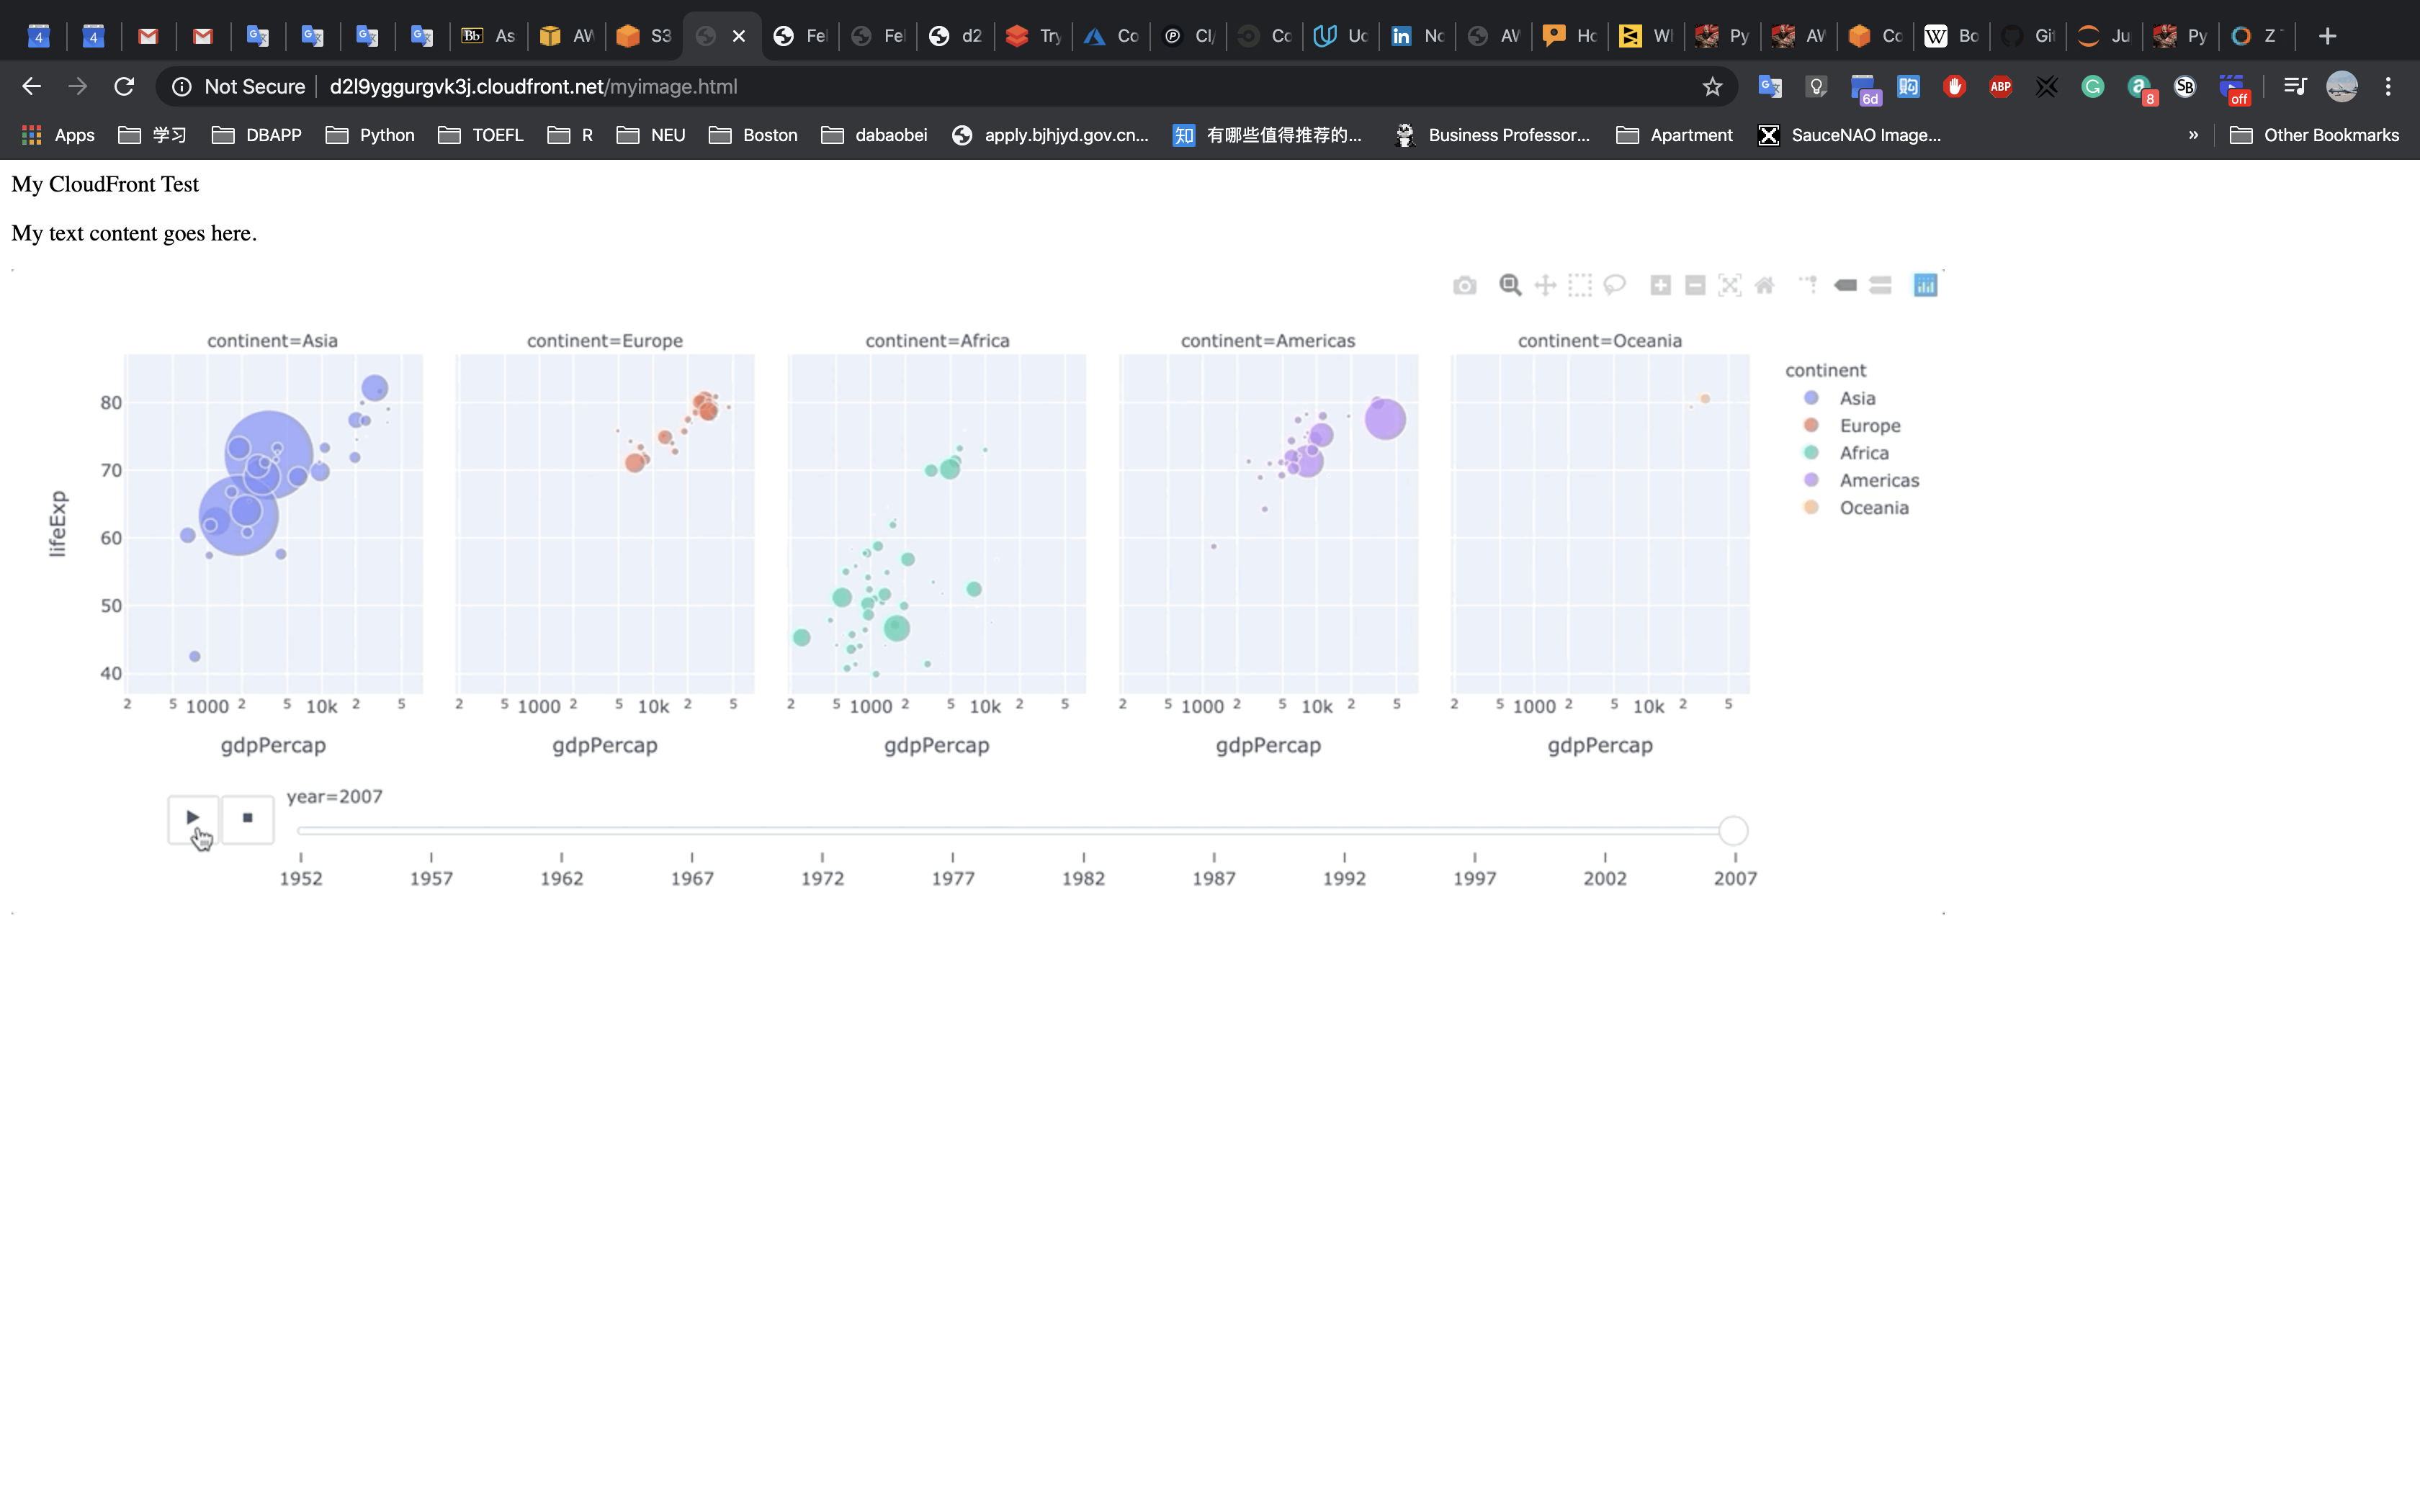Click the Zoom out minus icon
2420x1512 pixels.
click(1695, 286)
